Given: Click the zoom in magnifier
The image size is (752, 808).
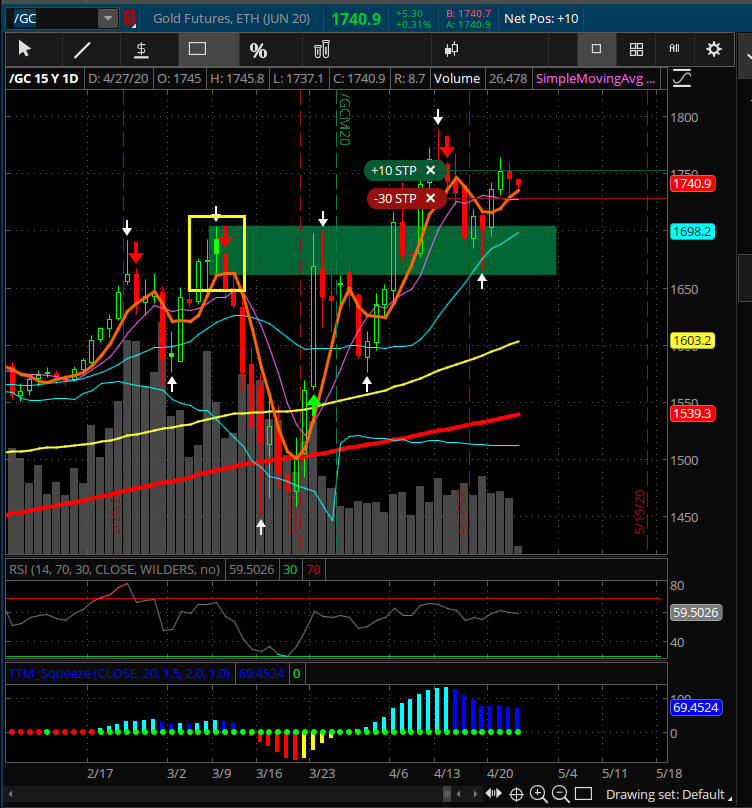Looking at the screenshot, I should [x=538, y=794].
